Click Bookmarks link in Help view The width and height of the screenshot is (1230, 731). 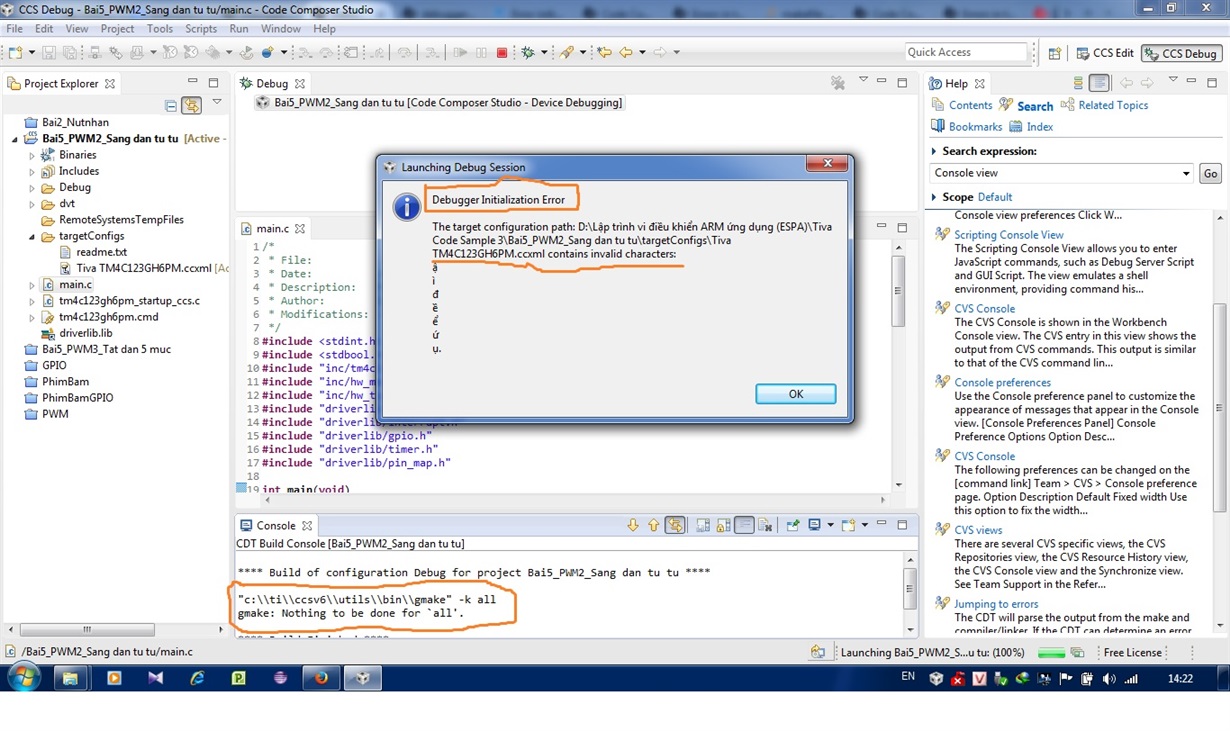975,127
